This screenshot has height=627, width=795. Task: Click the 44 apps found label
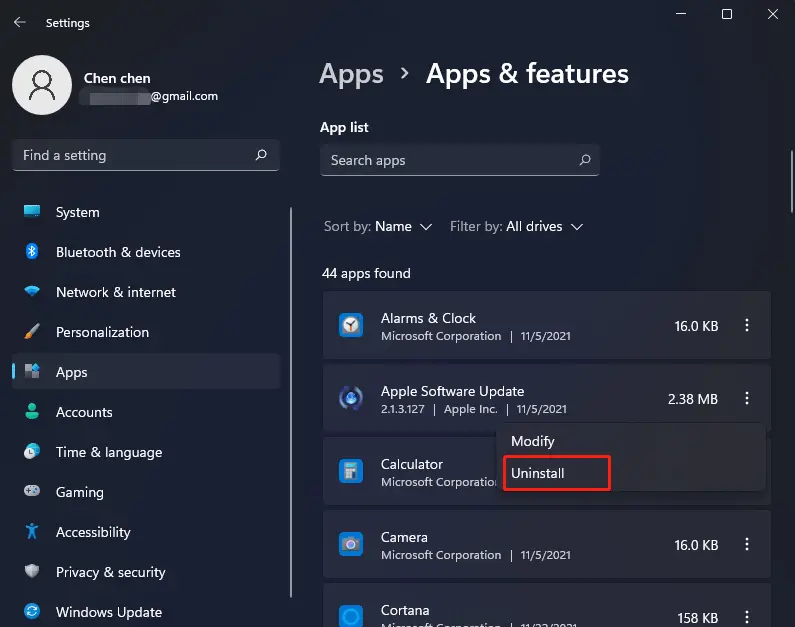click(367, 273)
